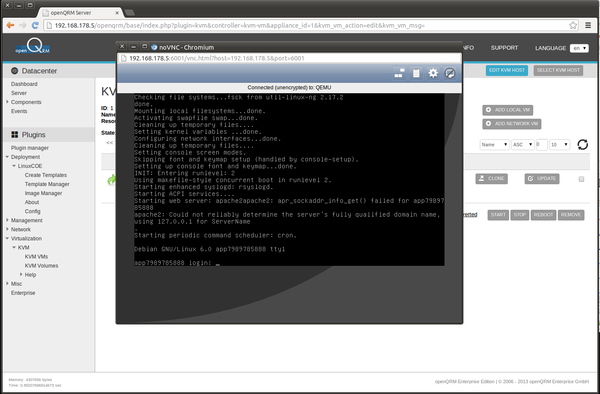Open noVNC clipboard icon
Viewport: 600px width, 394px height.
(x=416, y=73)
